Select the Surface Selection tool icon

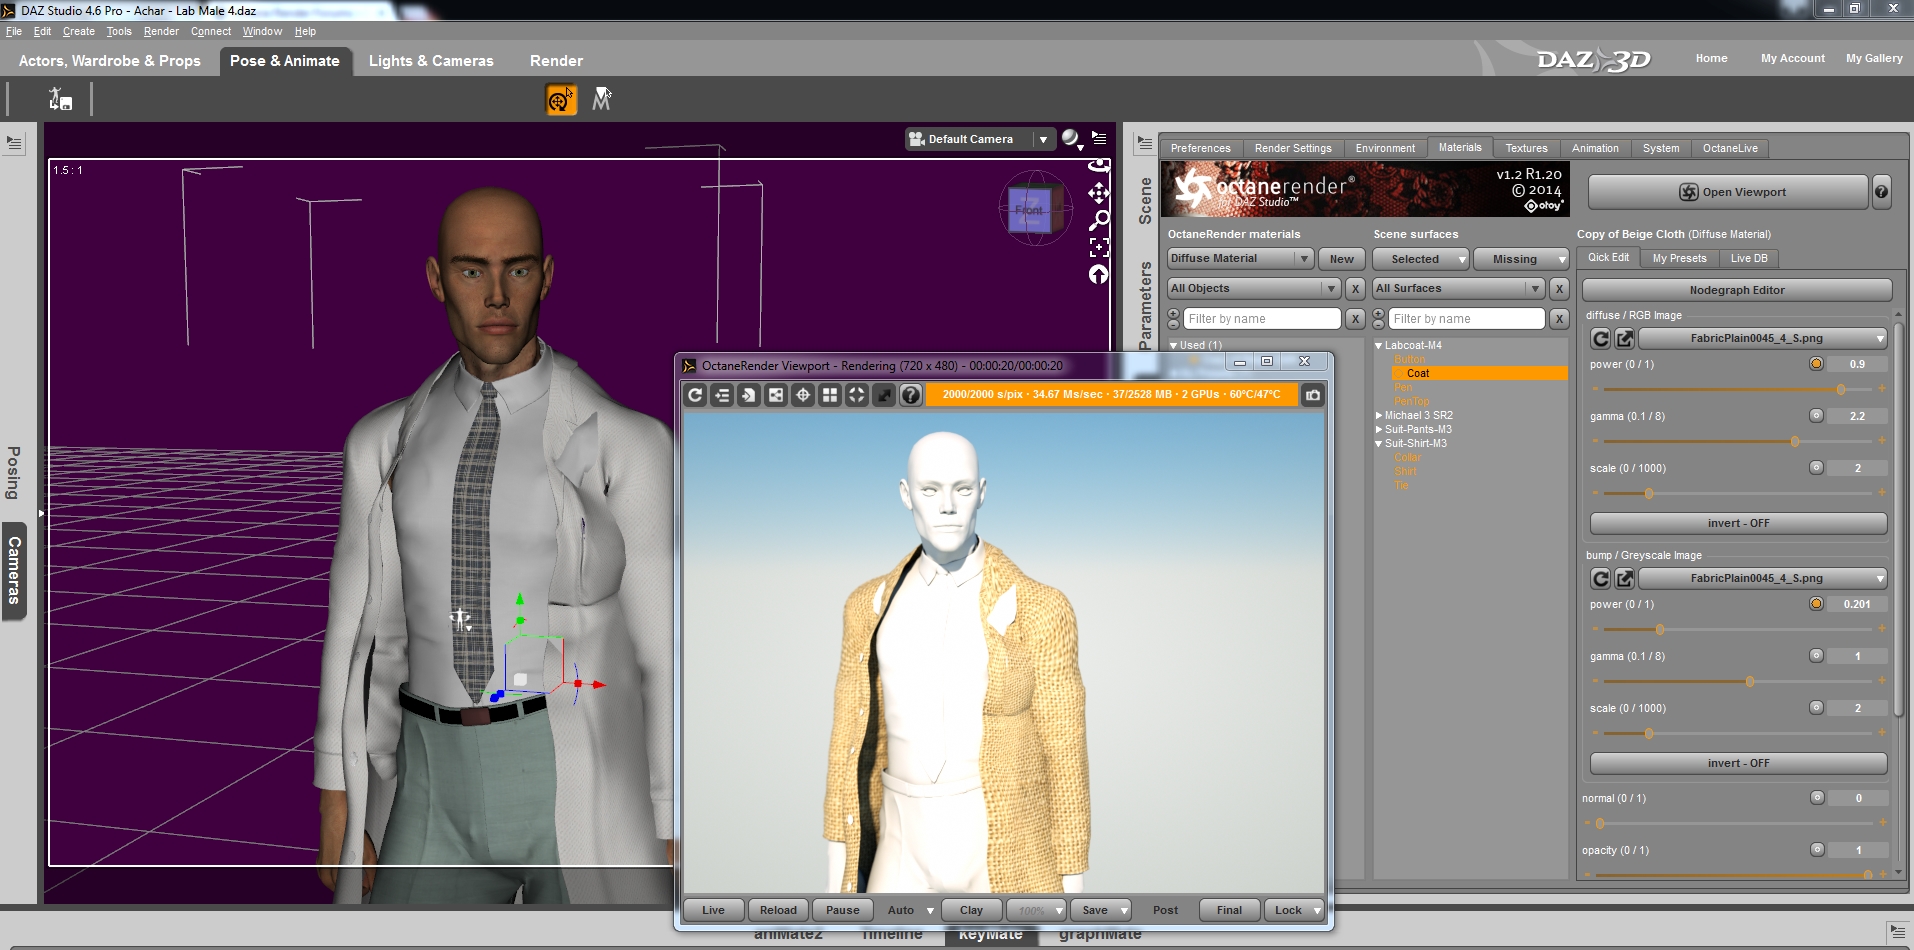pos(601,99)
